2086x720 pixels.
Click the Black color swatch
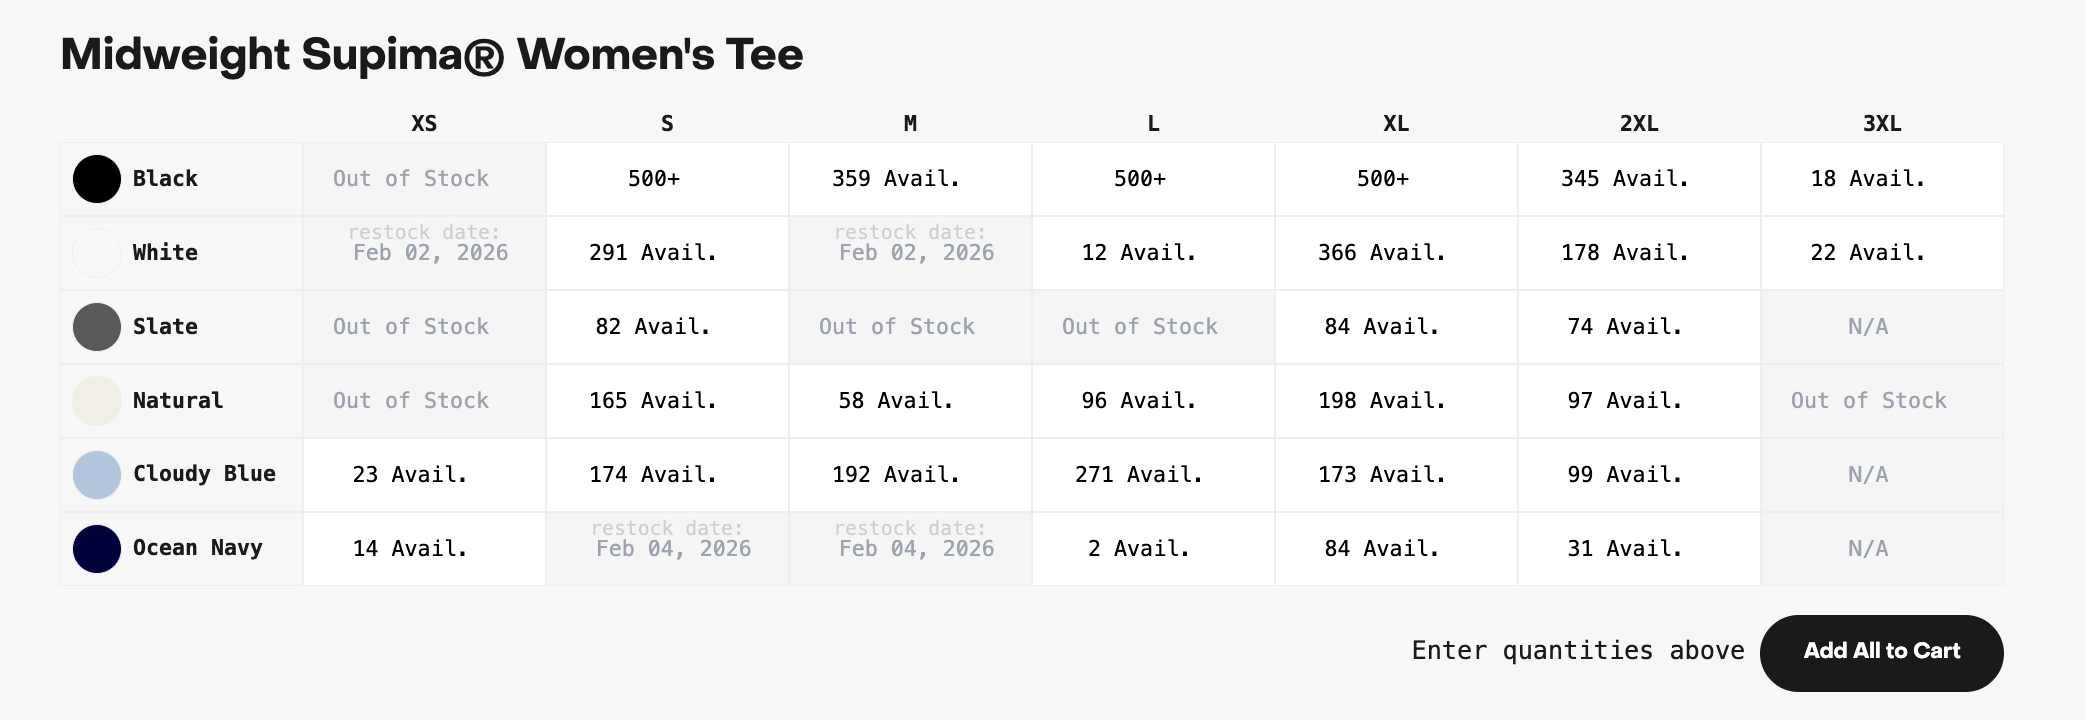pos(97,179)
